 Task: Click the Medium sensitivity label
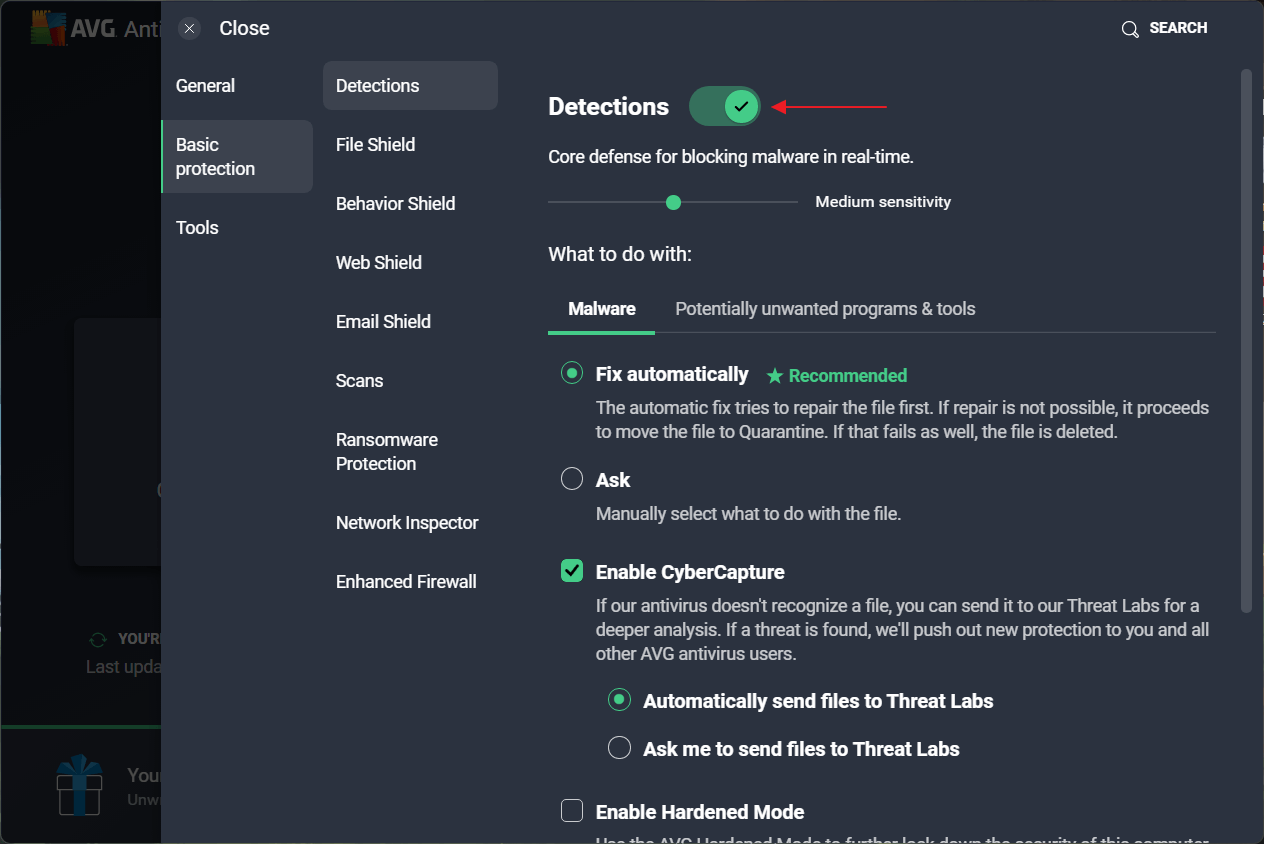point(883,202)
